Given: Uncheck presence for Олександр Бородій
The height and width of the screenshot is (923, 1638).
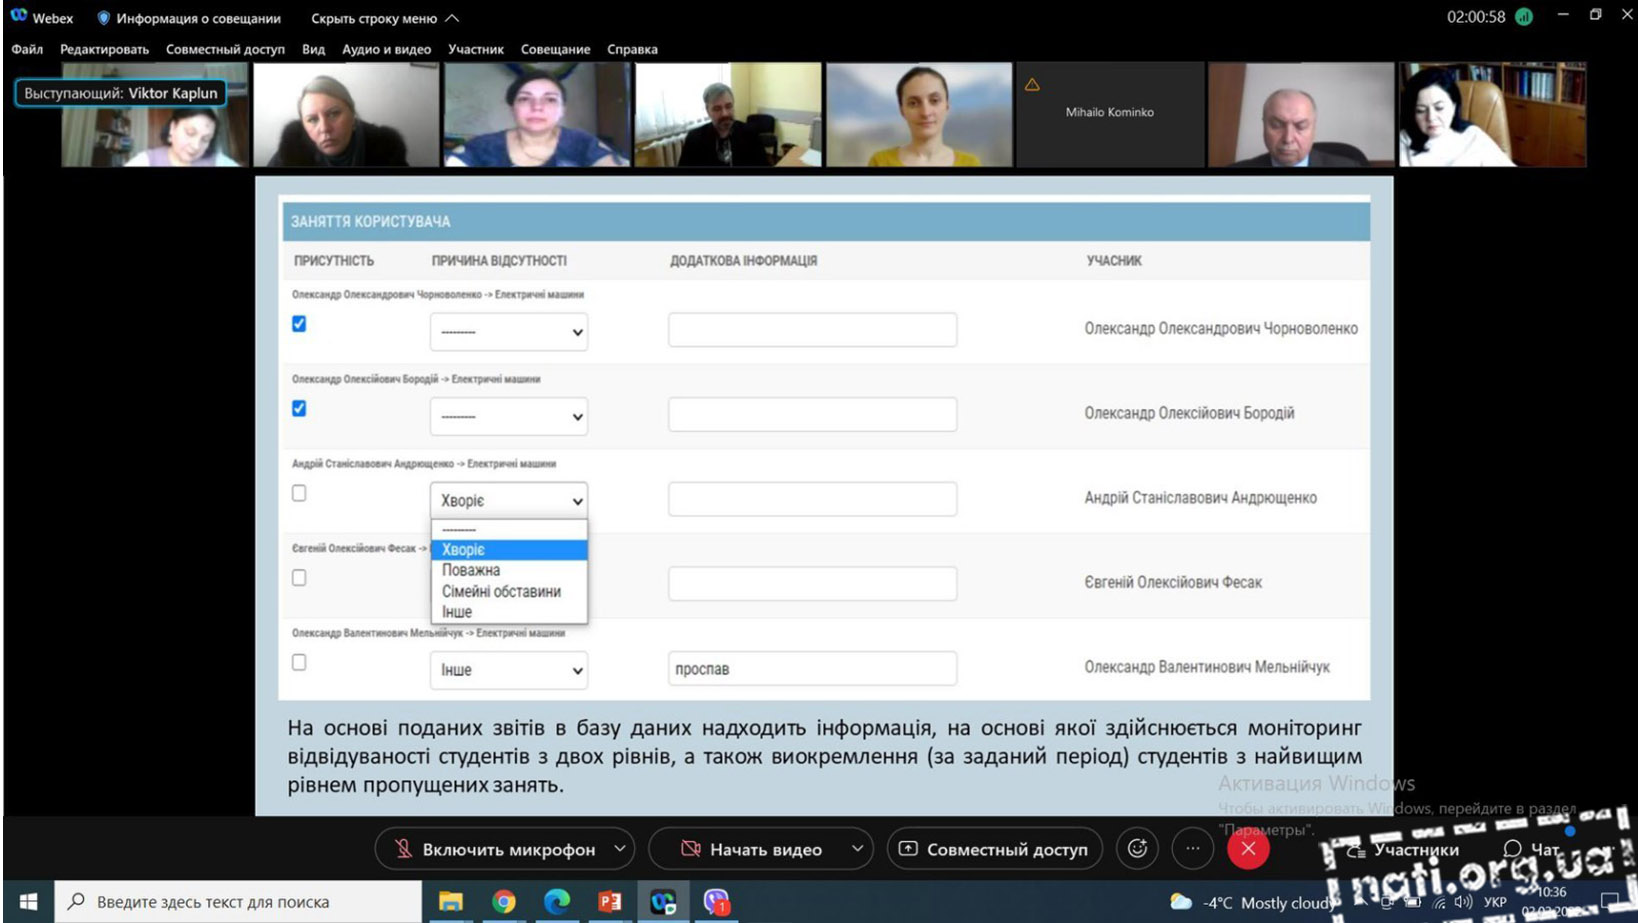Looking at the screenshot, I should pos(299,408).
